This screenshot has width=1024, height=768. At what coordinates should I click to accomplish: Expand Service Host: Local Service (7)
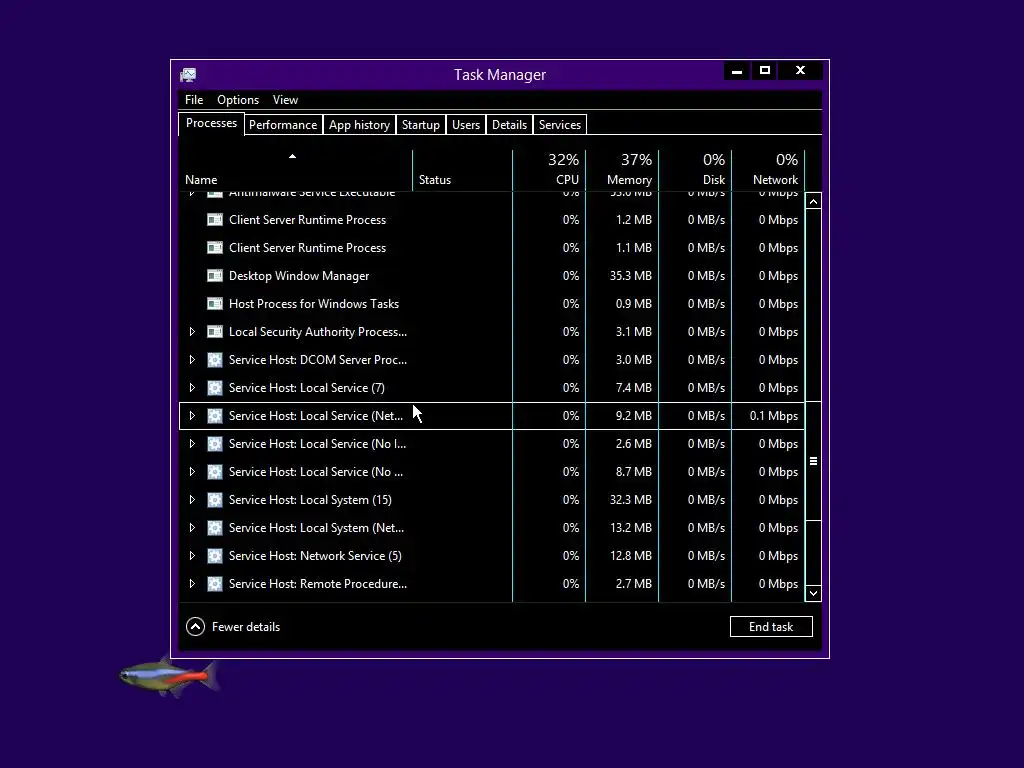(x=192, y=388)
